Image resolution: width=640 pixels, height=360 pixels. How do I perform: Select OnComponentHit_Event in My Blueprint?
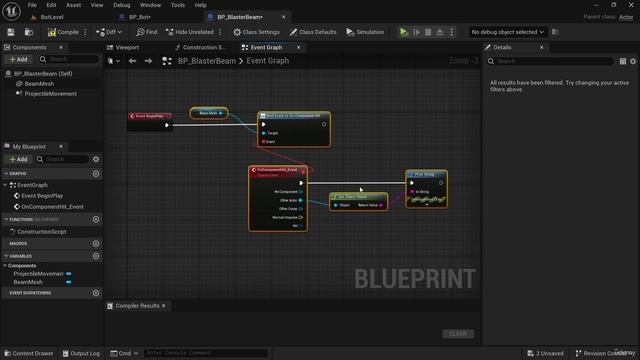tap(52, 207)
